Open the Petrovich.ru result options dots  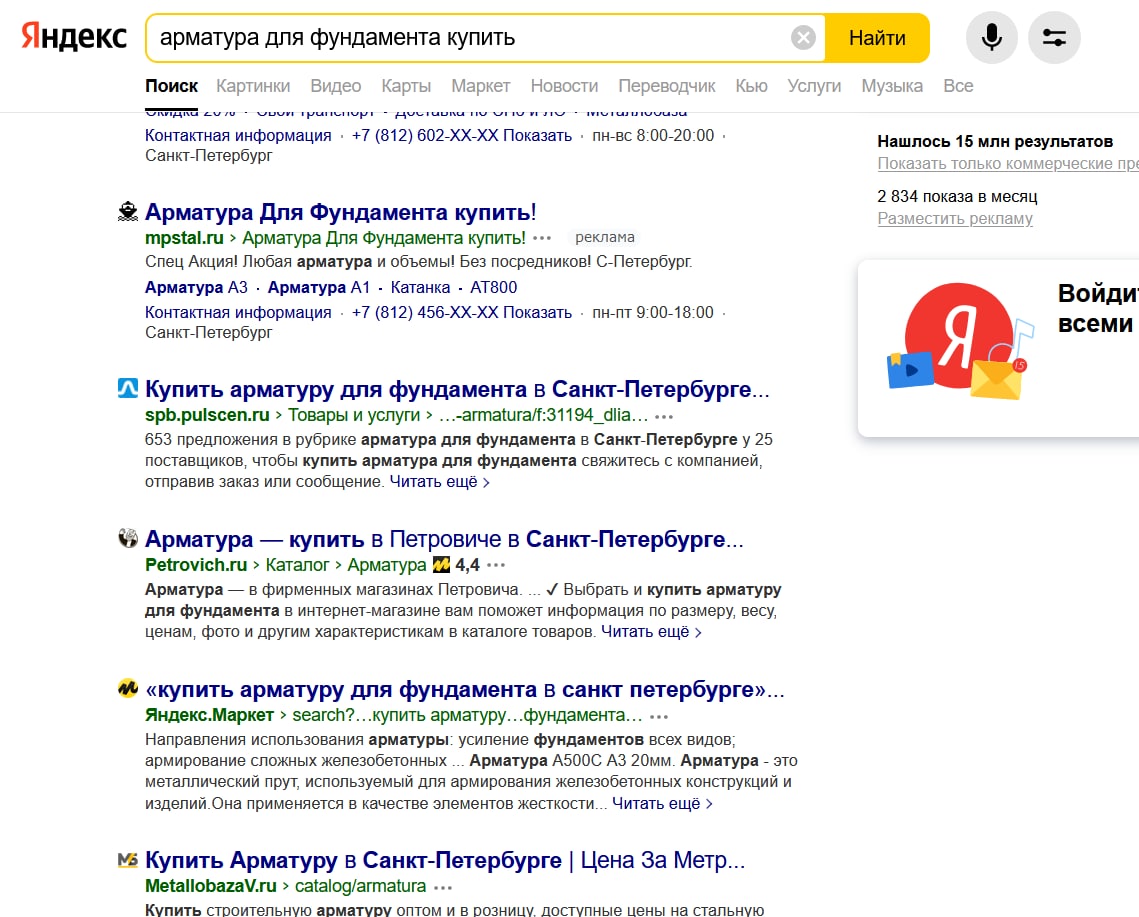pyautogui.click(x=496, y=565)
